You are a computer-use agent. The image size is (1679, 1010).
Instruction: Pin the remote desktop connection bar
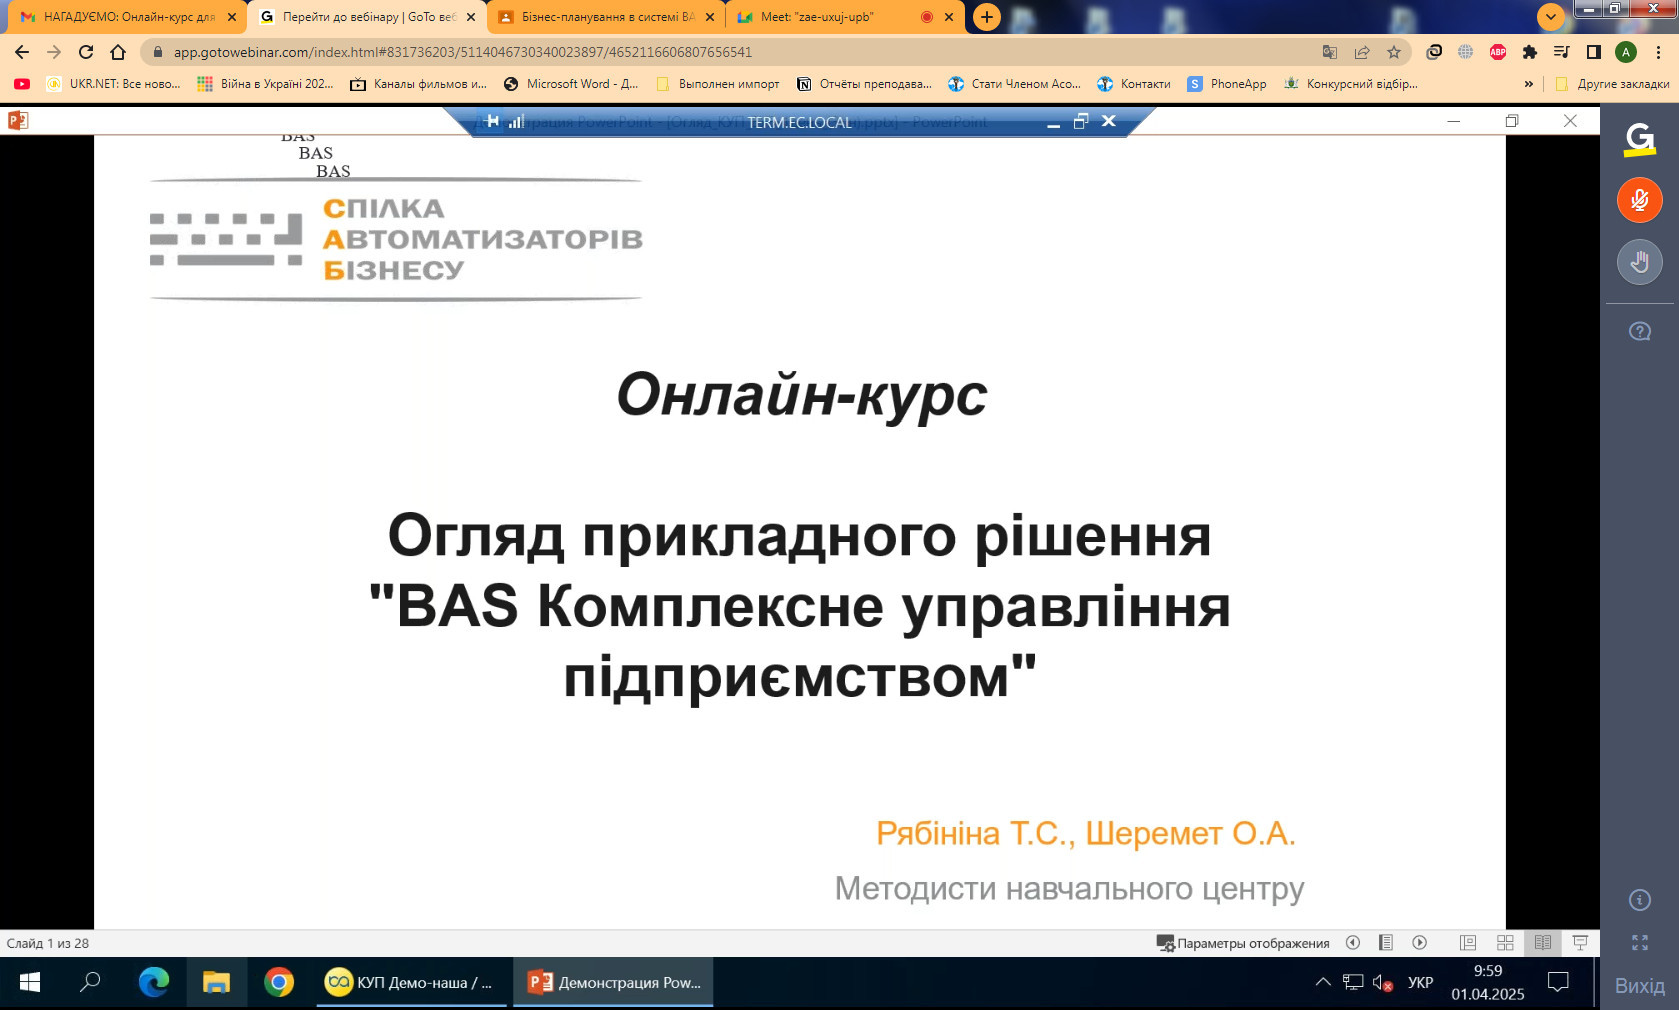pos(492,121)
